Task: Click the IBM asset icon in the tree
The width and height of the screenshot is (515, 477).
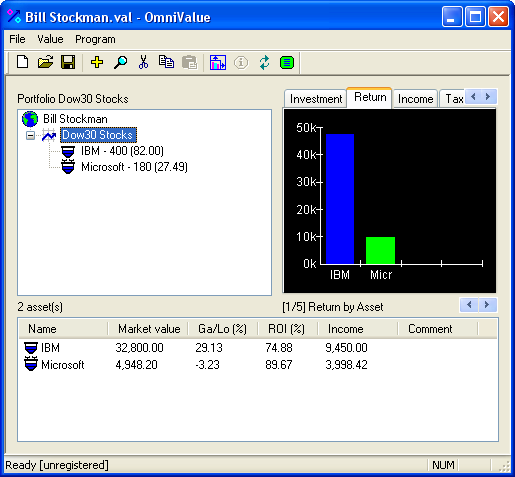Action: click(x=68, y=151)
